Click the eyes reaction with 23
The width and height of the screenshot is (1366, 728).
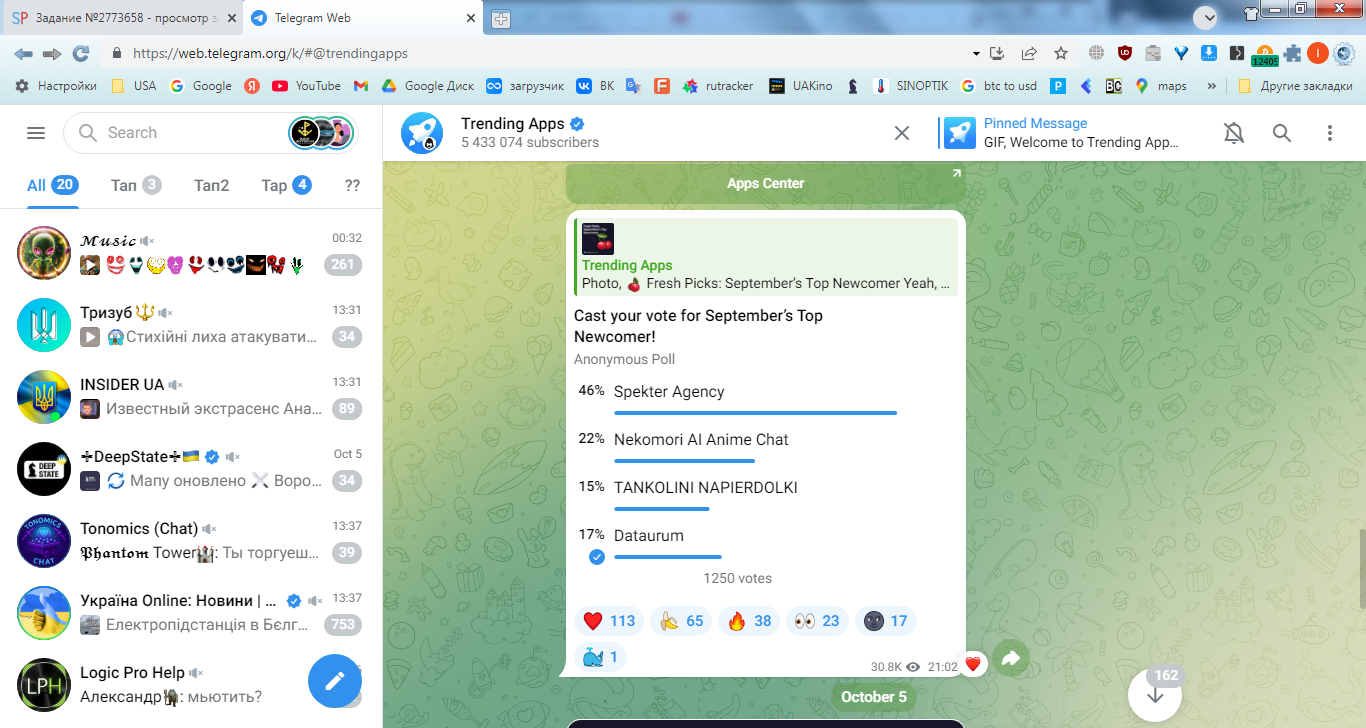point(817,621)
